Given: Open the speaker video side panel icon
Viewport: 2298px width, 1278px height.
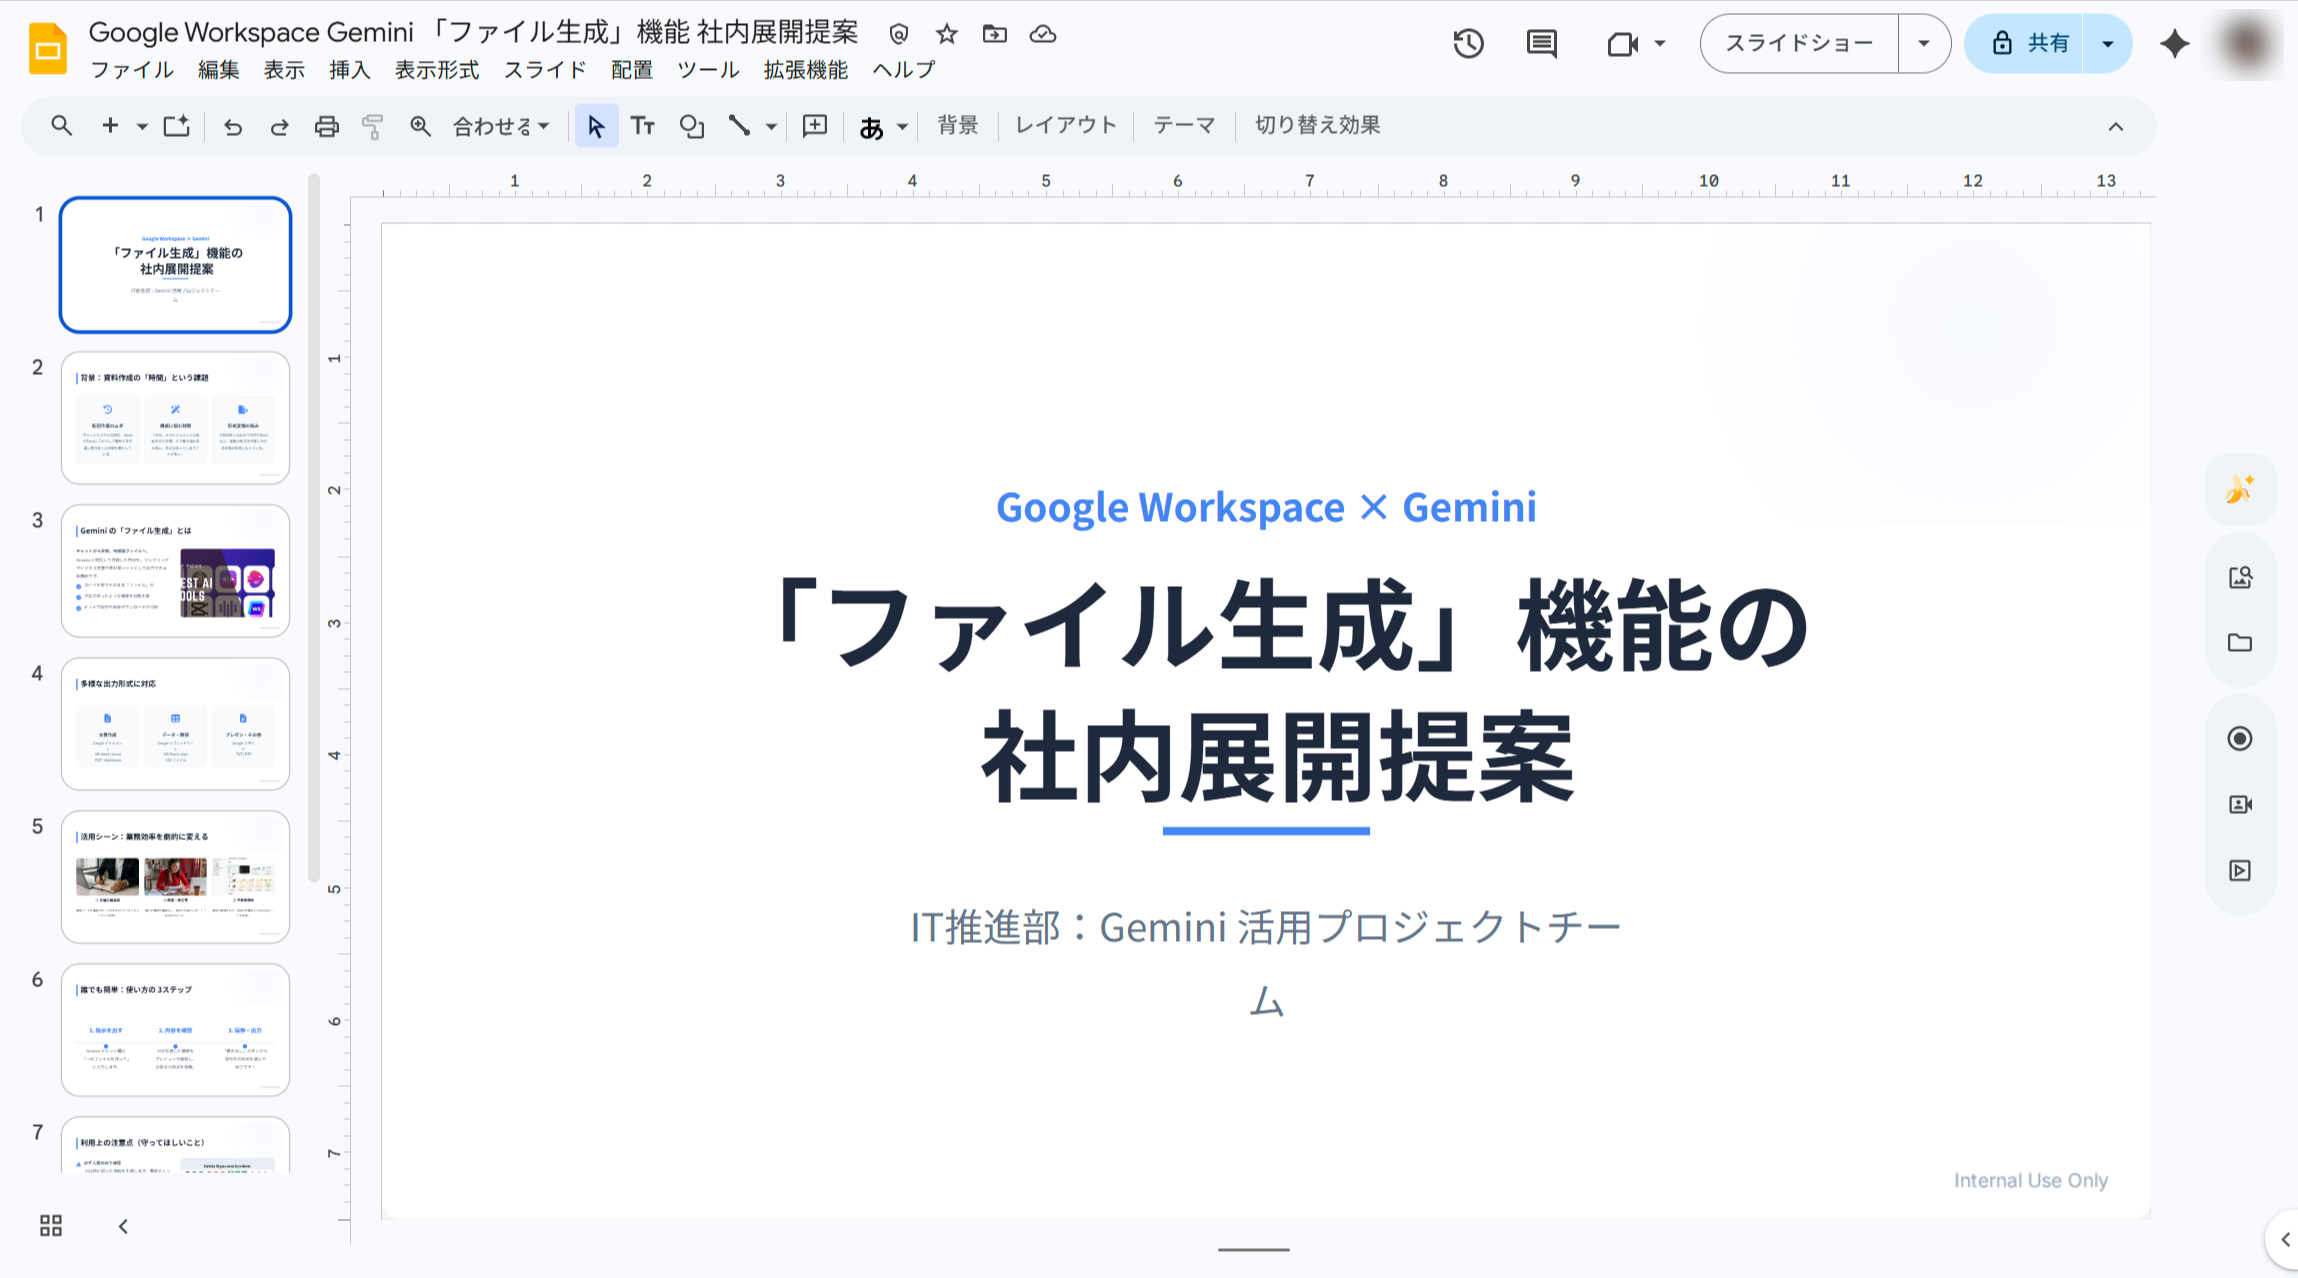Looking at the screenshot, I should (x=2240, y=804).
